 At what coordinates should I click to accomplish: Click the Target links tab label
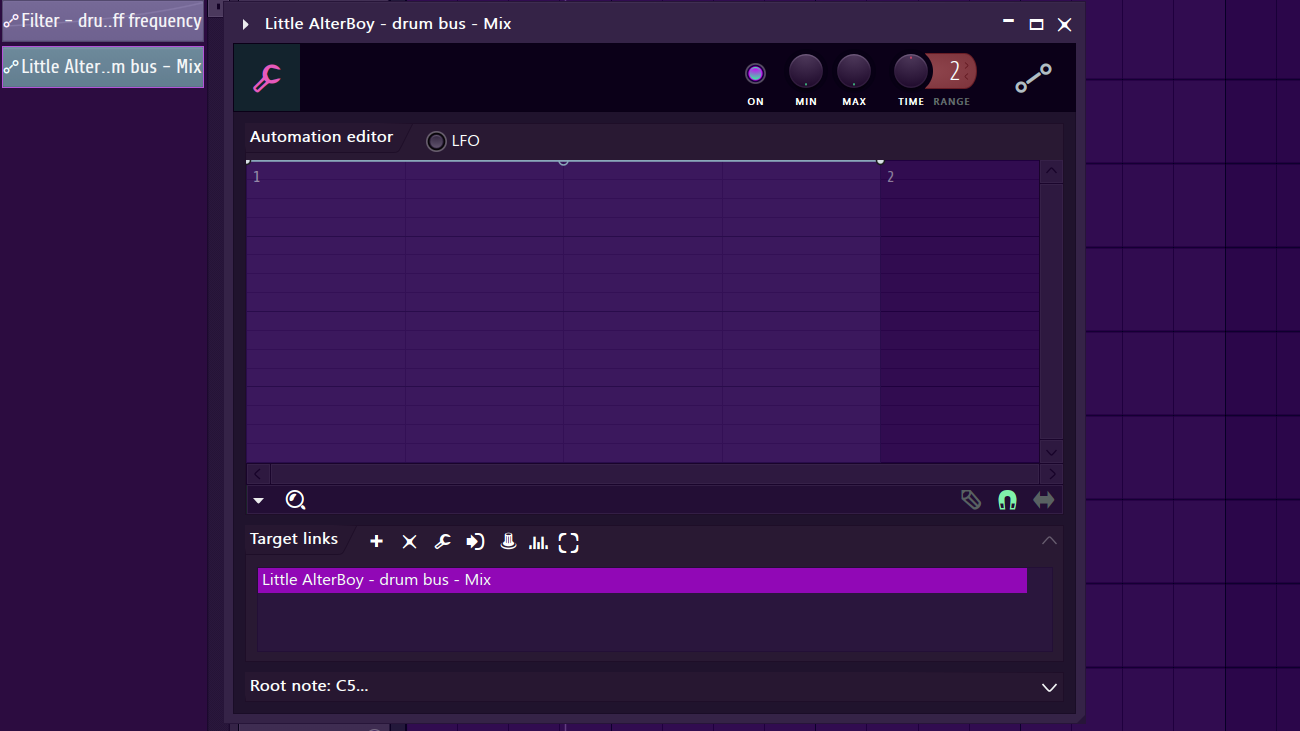(294, 539)
